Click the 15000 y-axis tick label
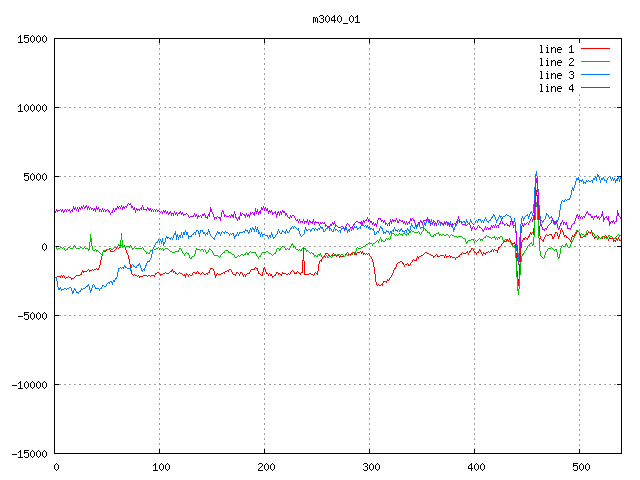The image size is (640, 480). [31, 39]
